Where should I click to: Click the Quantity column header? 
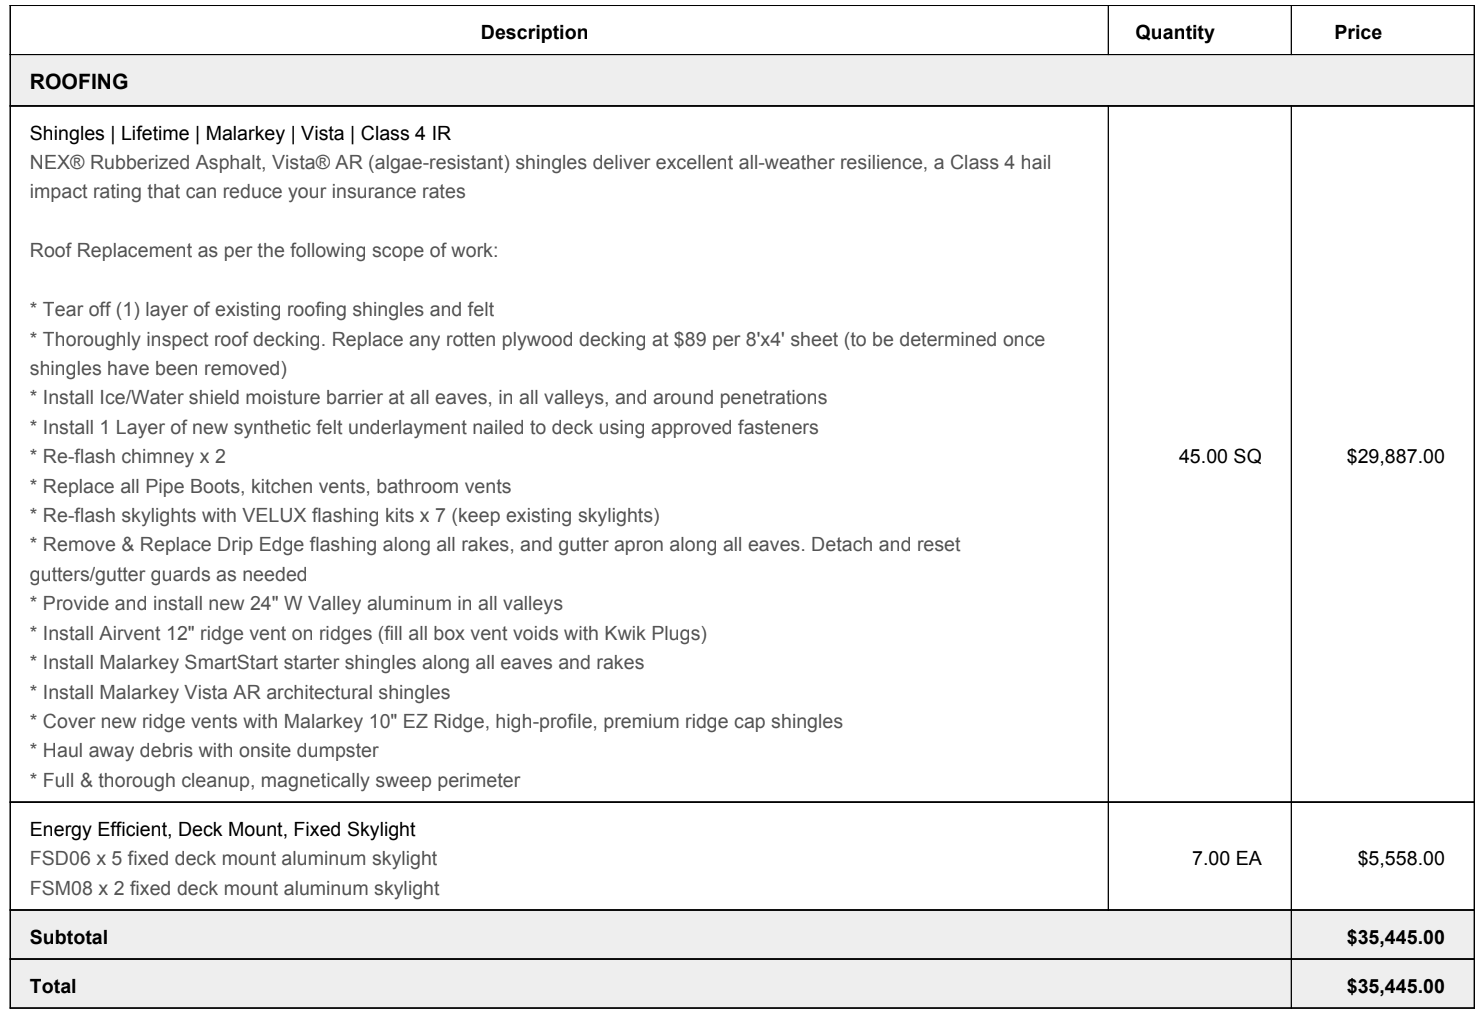[x=1175, y=33]
